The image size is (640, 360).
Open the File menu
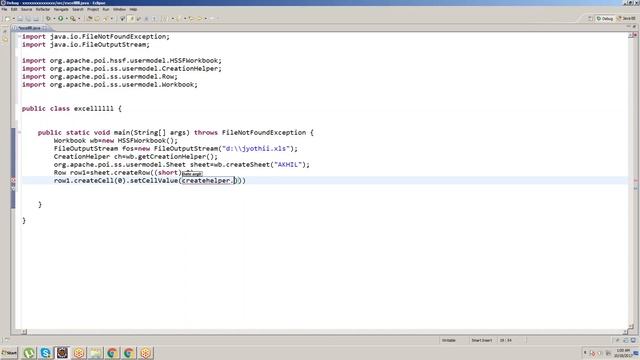click(4, 9)
